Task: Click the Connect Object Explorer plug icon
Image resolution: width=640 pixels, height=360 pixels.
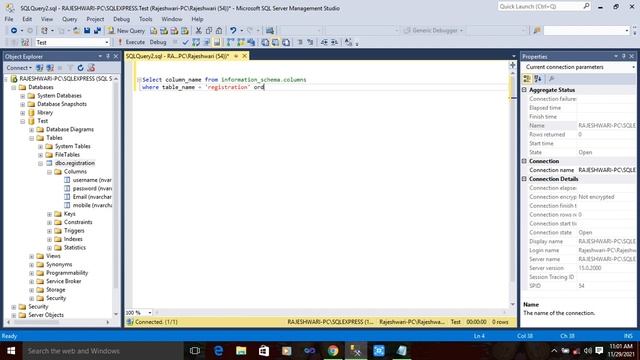Action: click(40, 68)
